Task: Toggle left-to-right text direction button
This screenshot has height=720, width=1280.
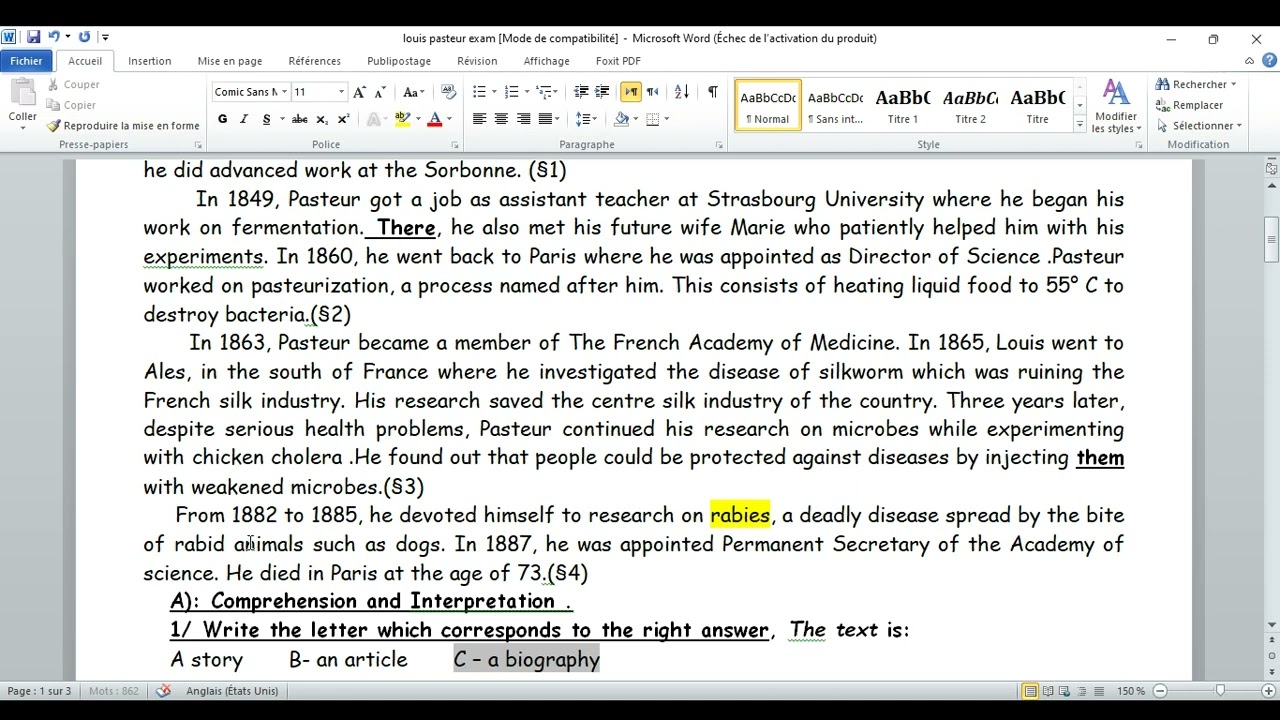Action: click(x=631, y=92)
